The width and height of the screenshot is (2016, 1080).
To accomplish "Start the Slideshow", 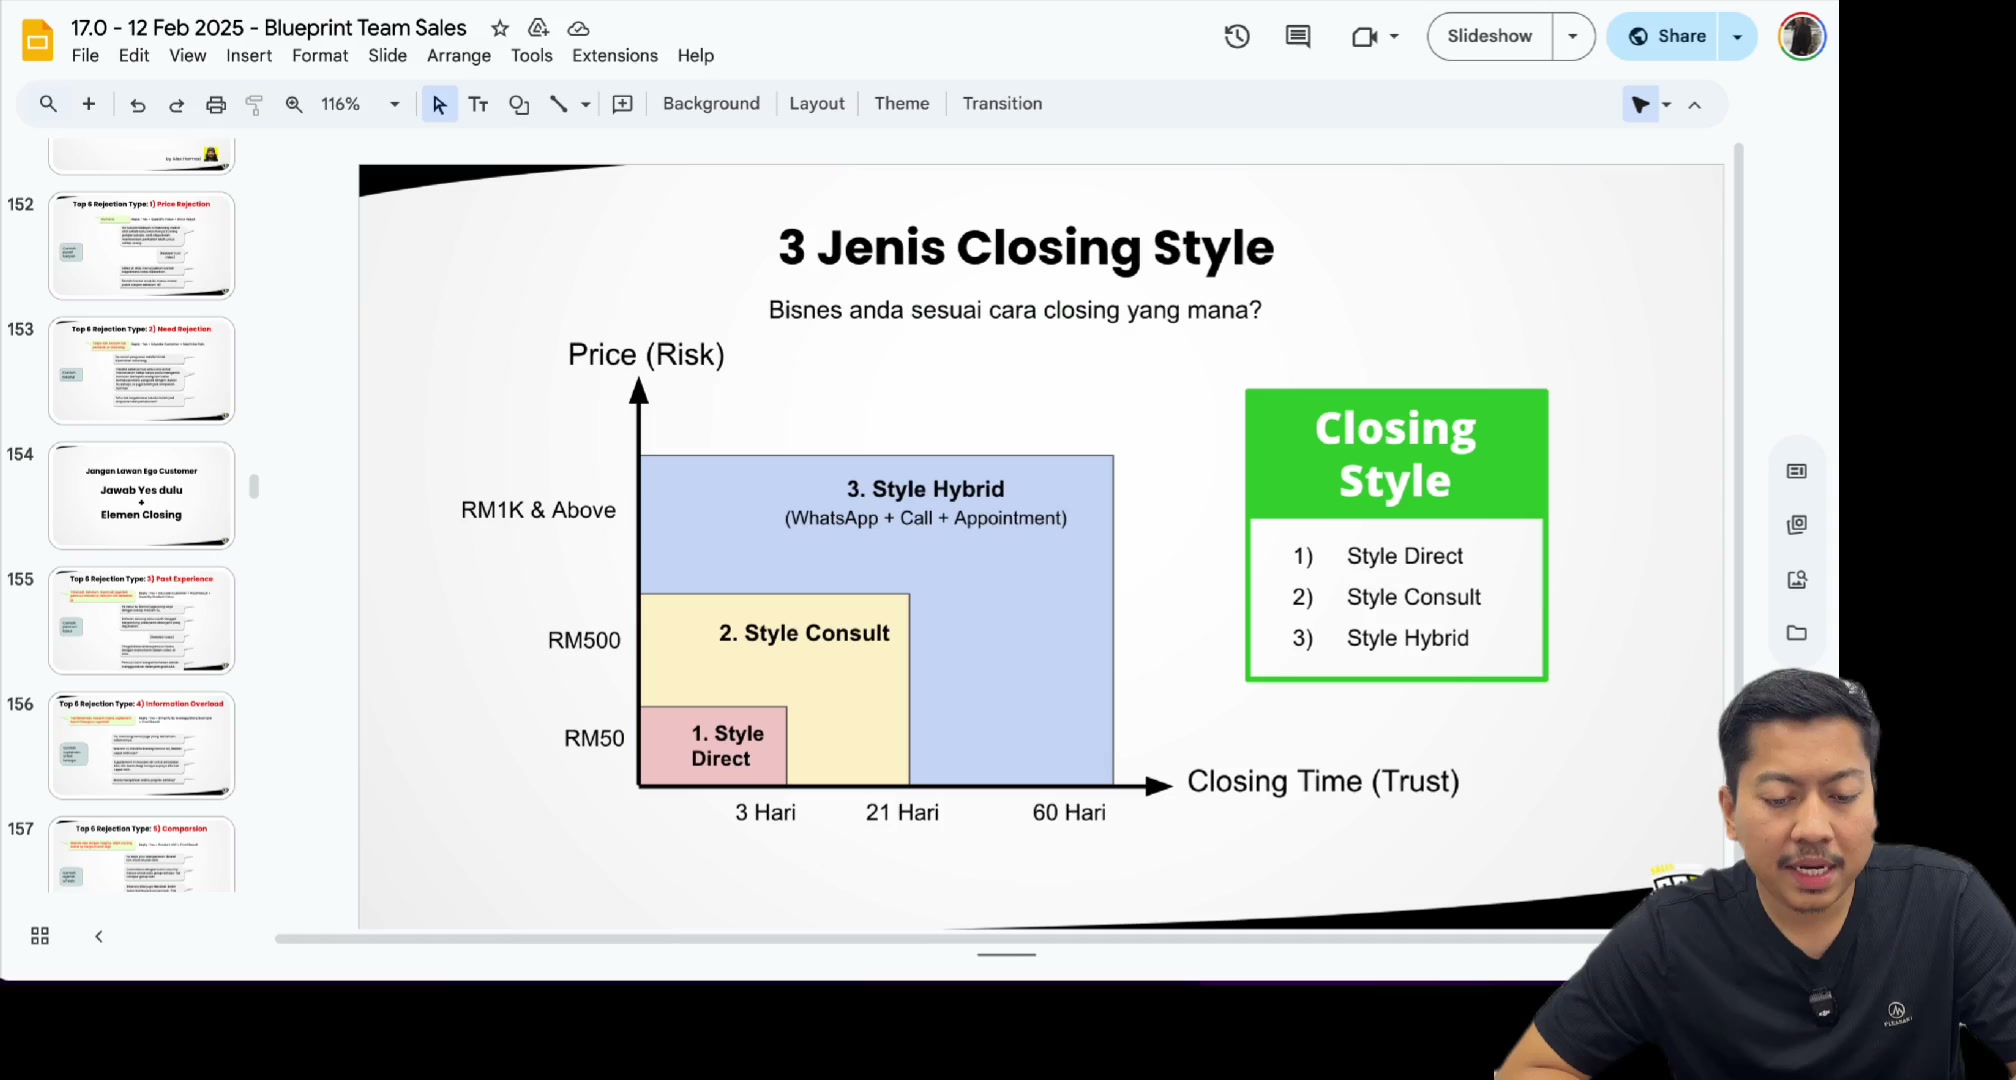I will (x=1489, y=37).
